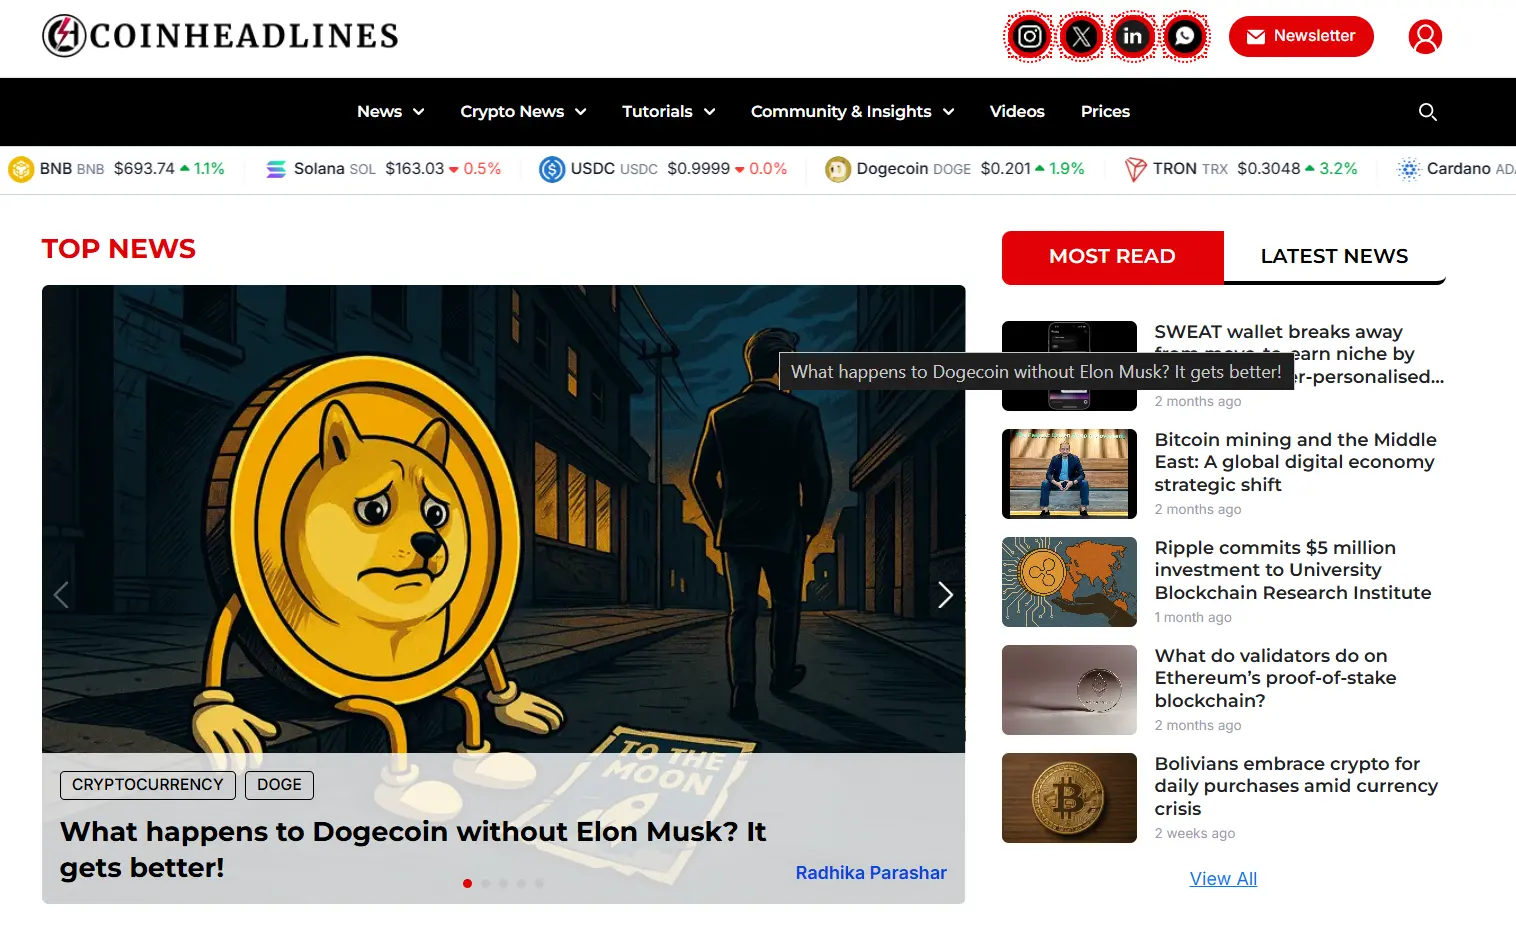Click BNB price $693.74 in ticker
The image size is (1516, 934).
pos(144,169)
